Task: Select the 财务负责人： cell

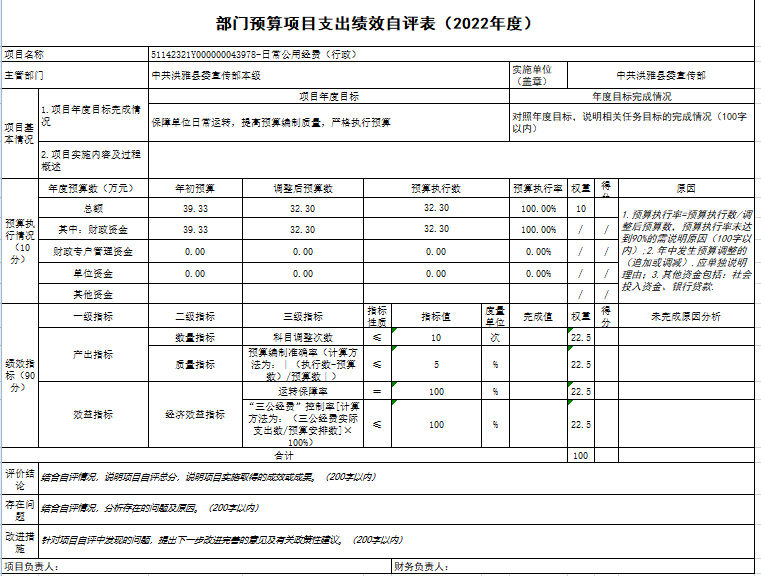Action: point(573,566)
